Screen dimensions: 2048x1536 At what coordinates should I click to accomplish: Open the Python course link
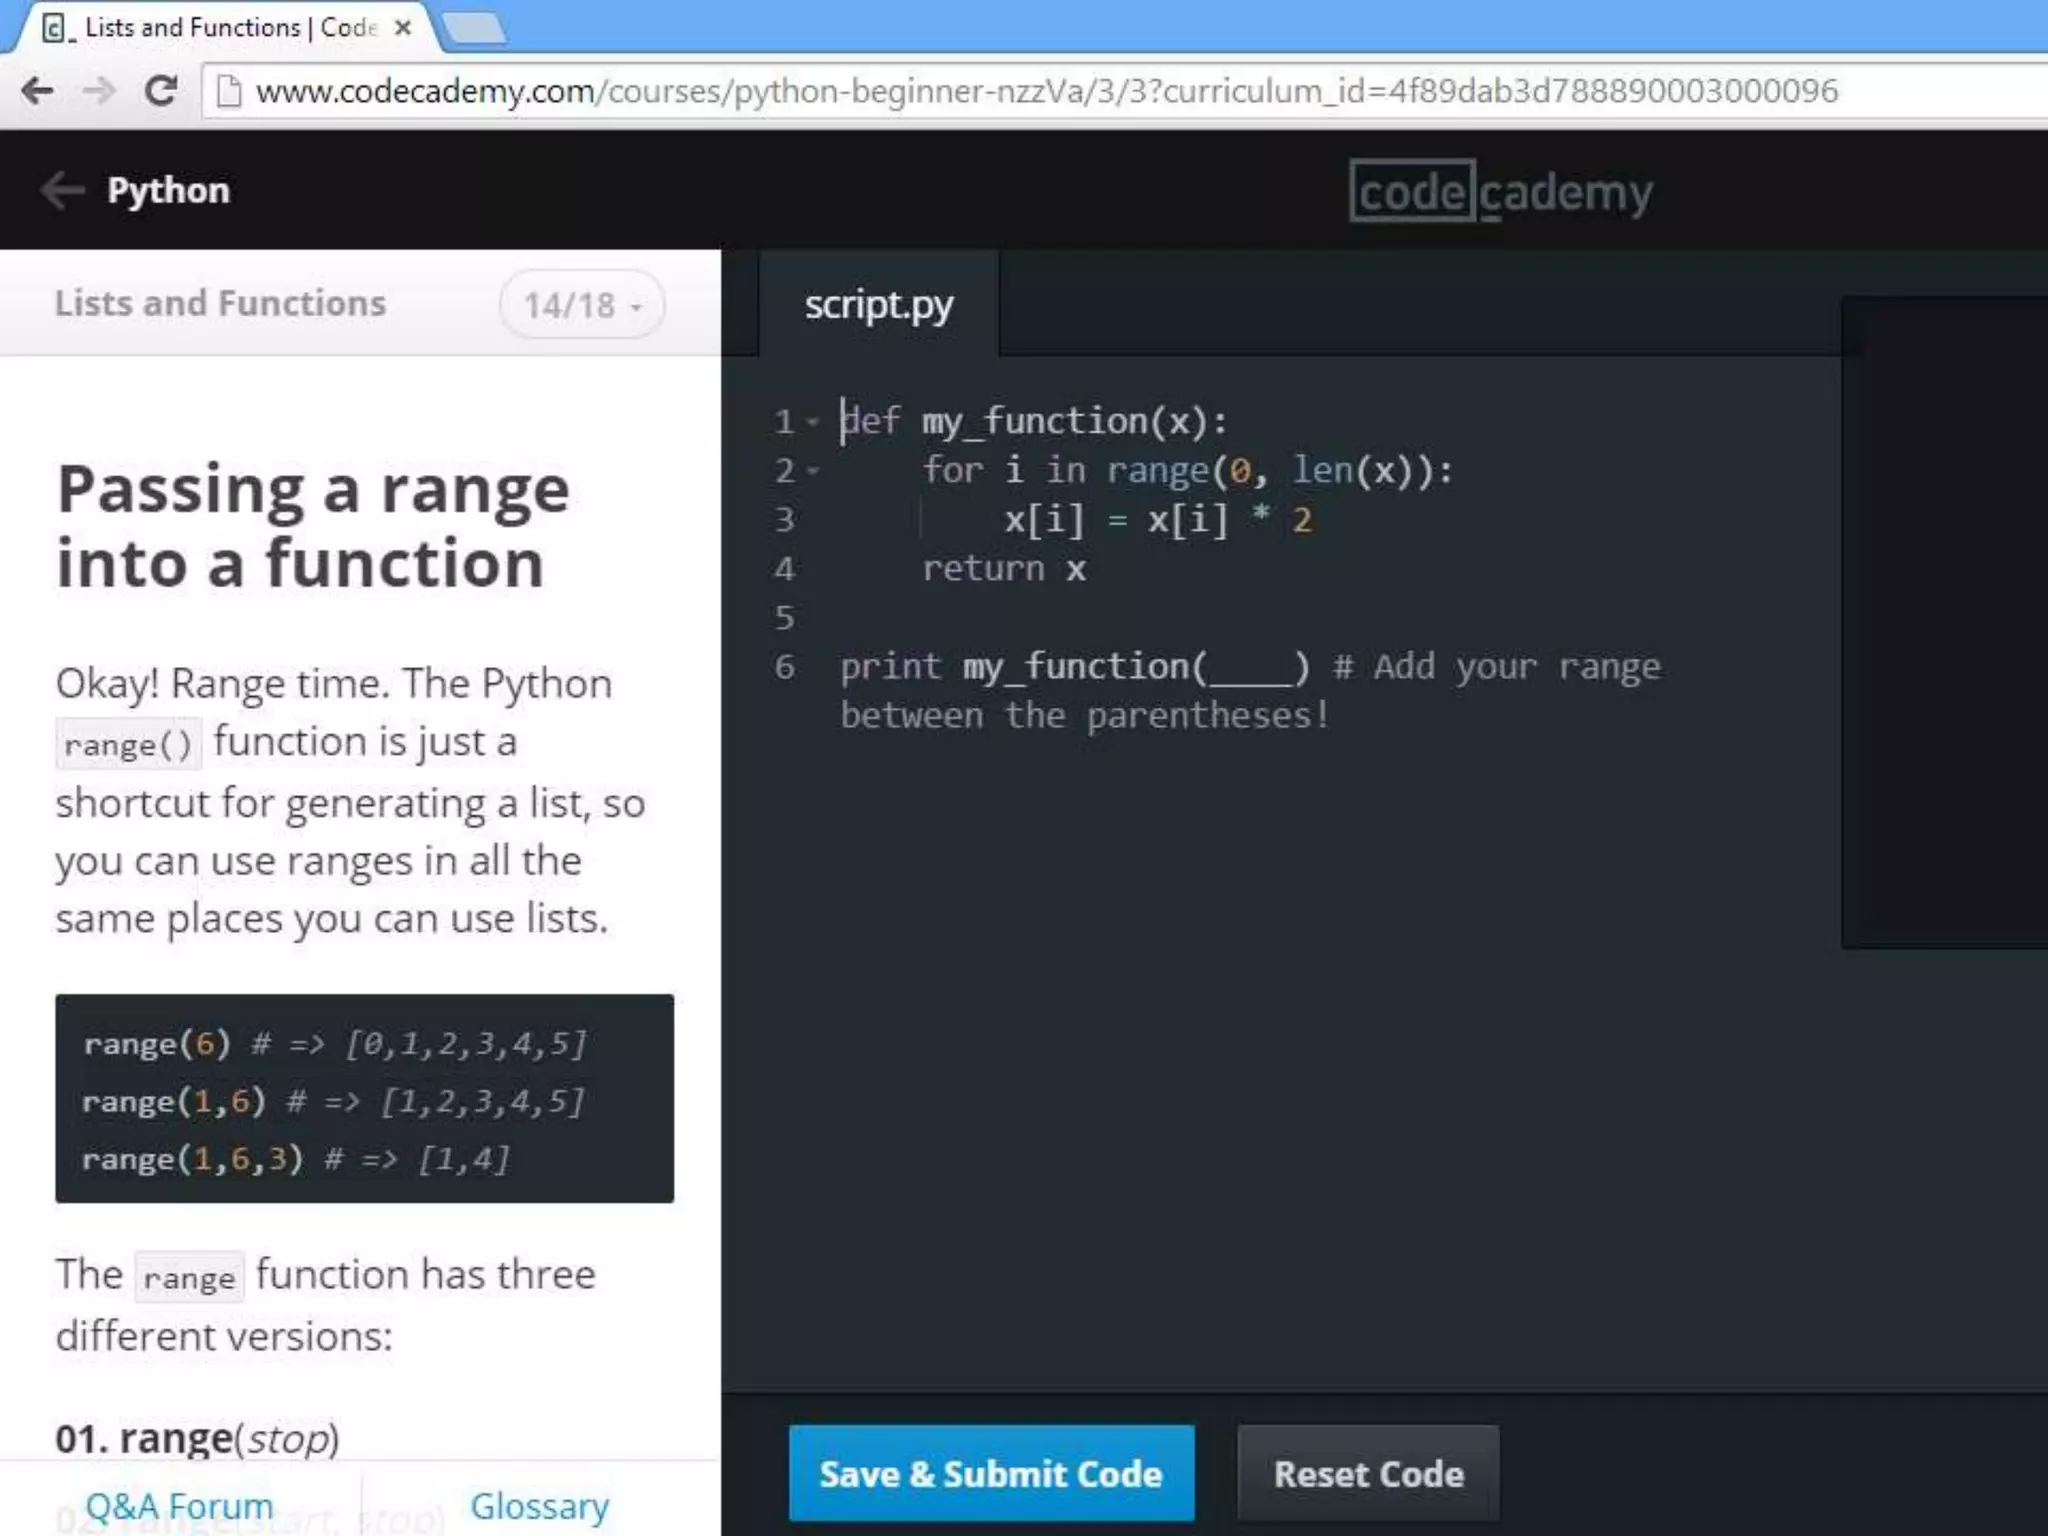[x=168, y=190]
